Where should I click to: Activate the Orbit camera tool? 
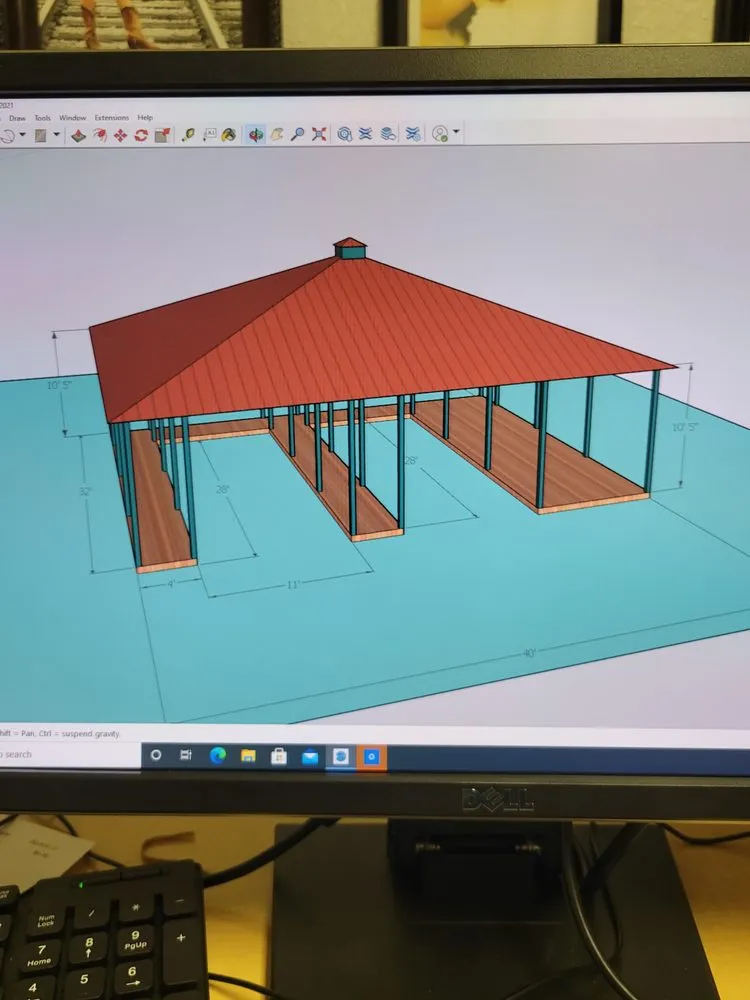[256, 135]
